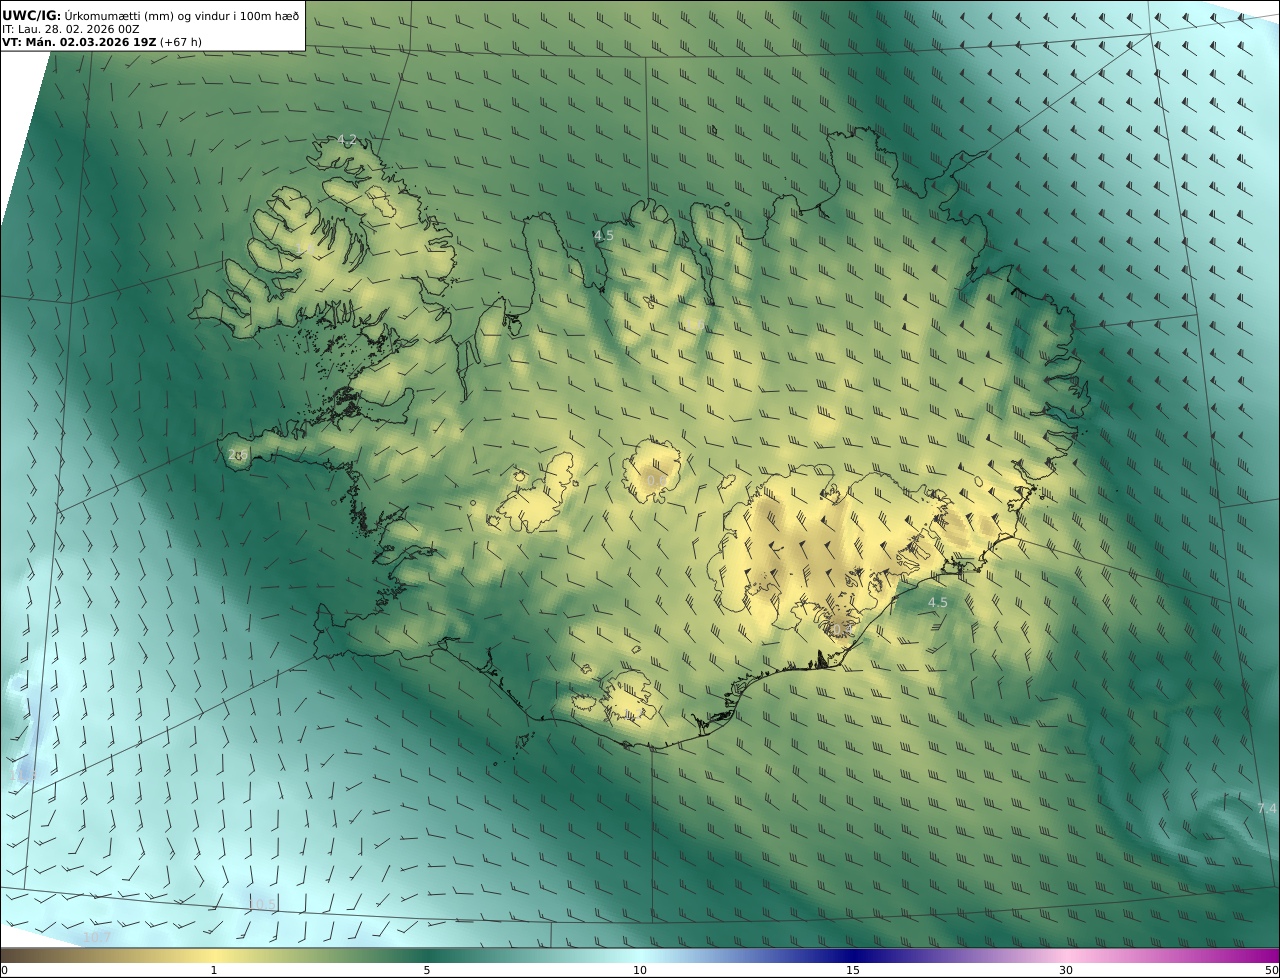This screenshot has width=1280, height=978.
Task: Click the '0.6' value on the central glacier
Action: tap(655, 481)
